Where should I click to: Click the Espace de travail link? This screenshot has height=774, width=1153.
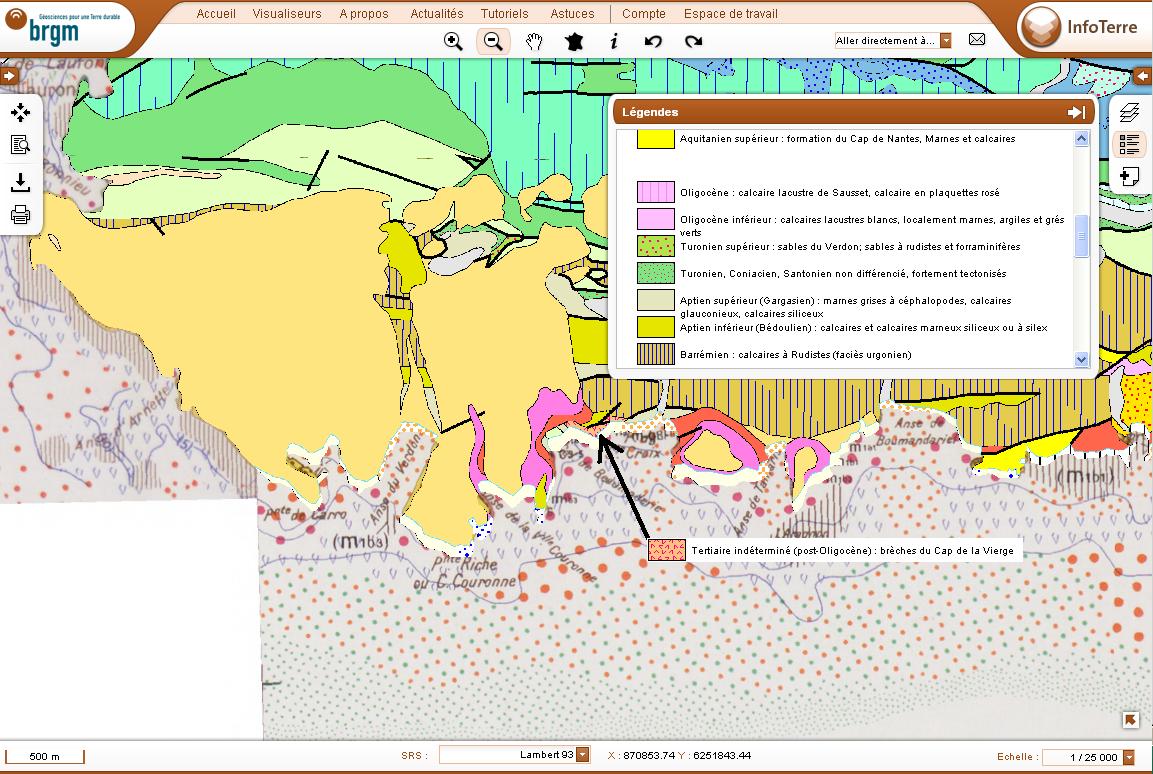pos(730,14)
